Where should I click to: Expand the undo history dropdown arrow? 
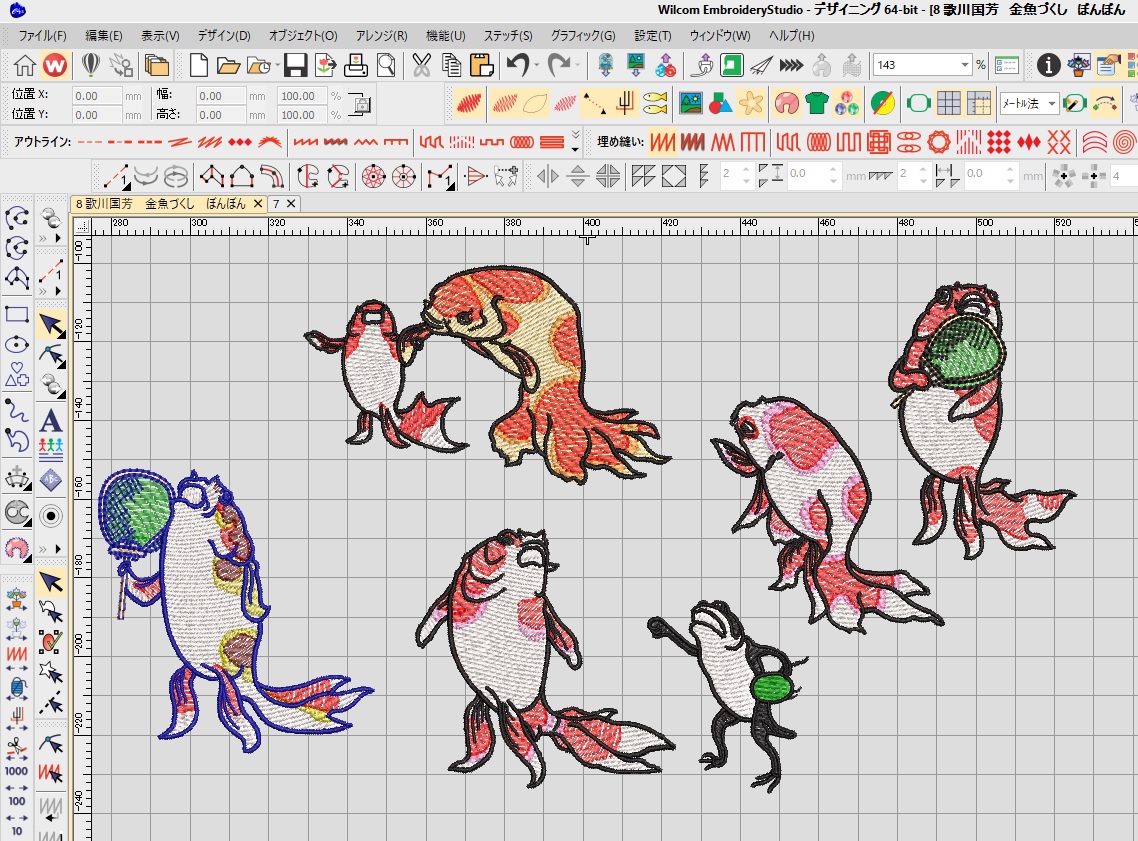coord(536,66)
